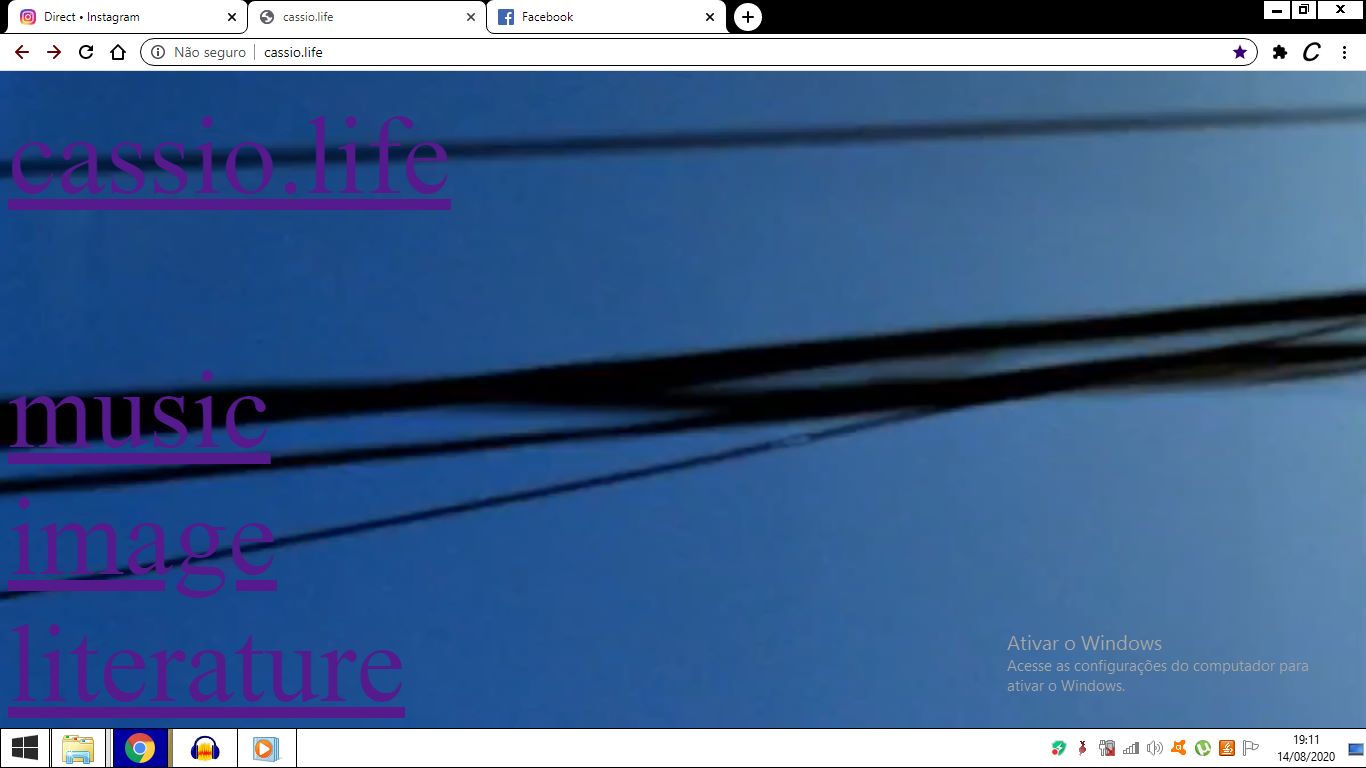Restore down the browser window
The image size is (1366, 768).
1304,10
